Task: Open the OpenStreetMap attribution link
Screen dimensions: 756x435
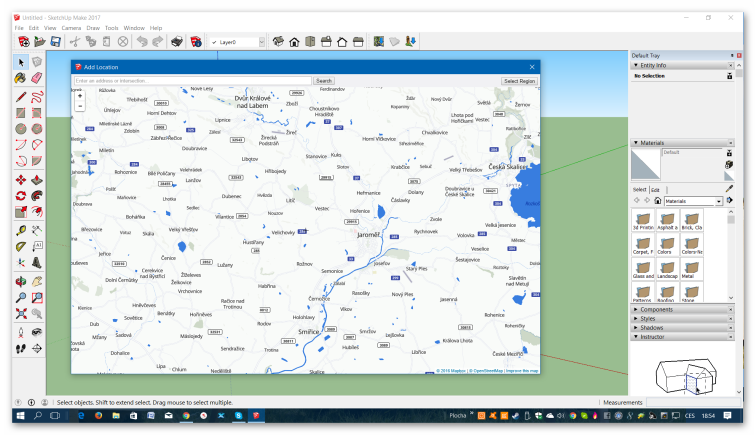Action: [486, 371]
